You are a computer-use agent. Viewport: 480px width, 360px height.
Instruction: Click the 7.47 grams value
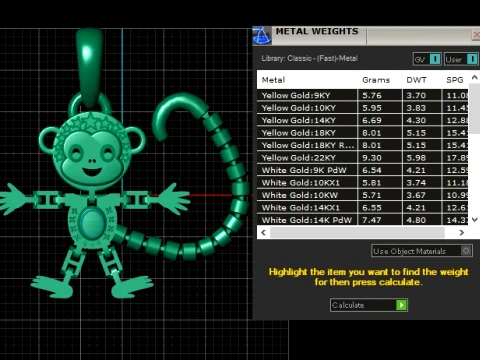(x=372, y=220)
